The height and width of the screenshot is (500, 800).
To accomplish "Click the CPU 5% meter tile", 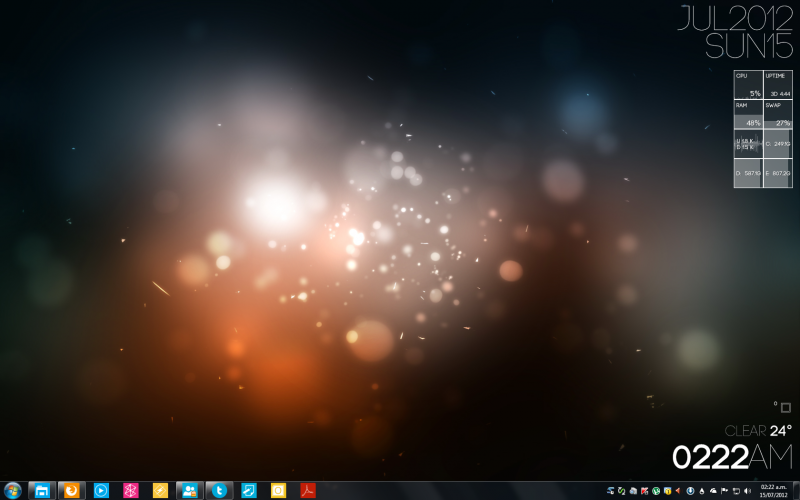I will click(x=748, y=85).
